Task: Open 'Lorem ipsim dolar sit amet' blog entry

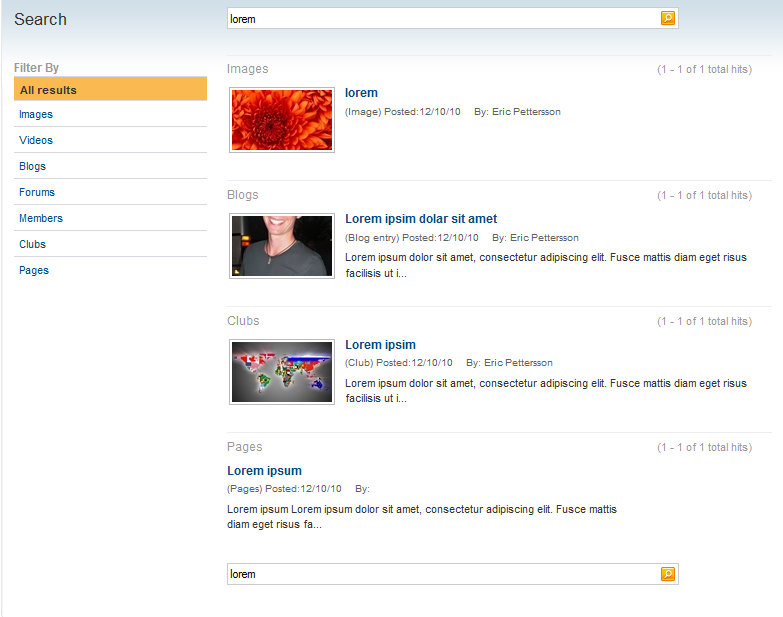Action: (420, 219)
